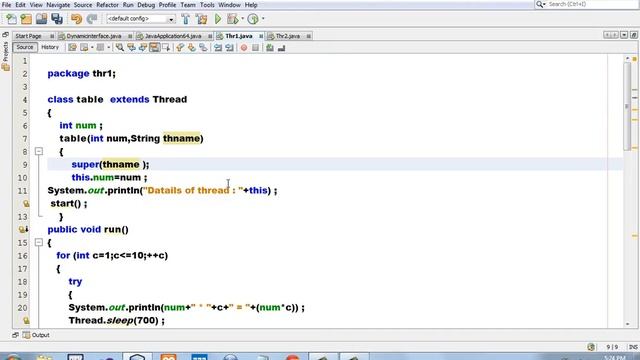The height and width of the screenshot is (360, 640).
Task: Click the Last Edit toolbar icon
Action: (x=72, y=48)
